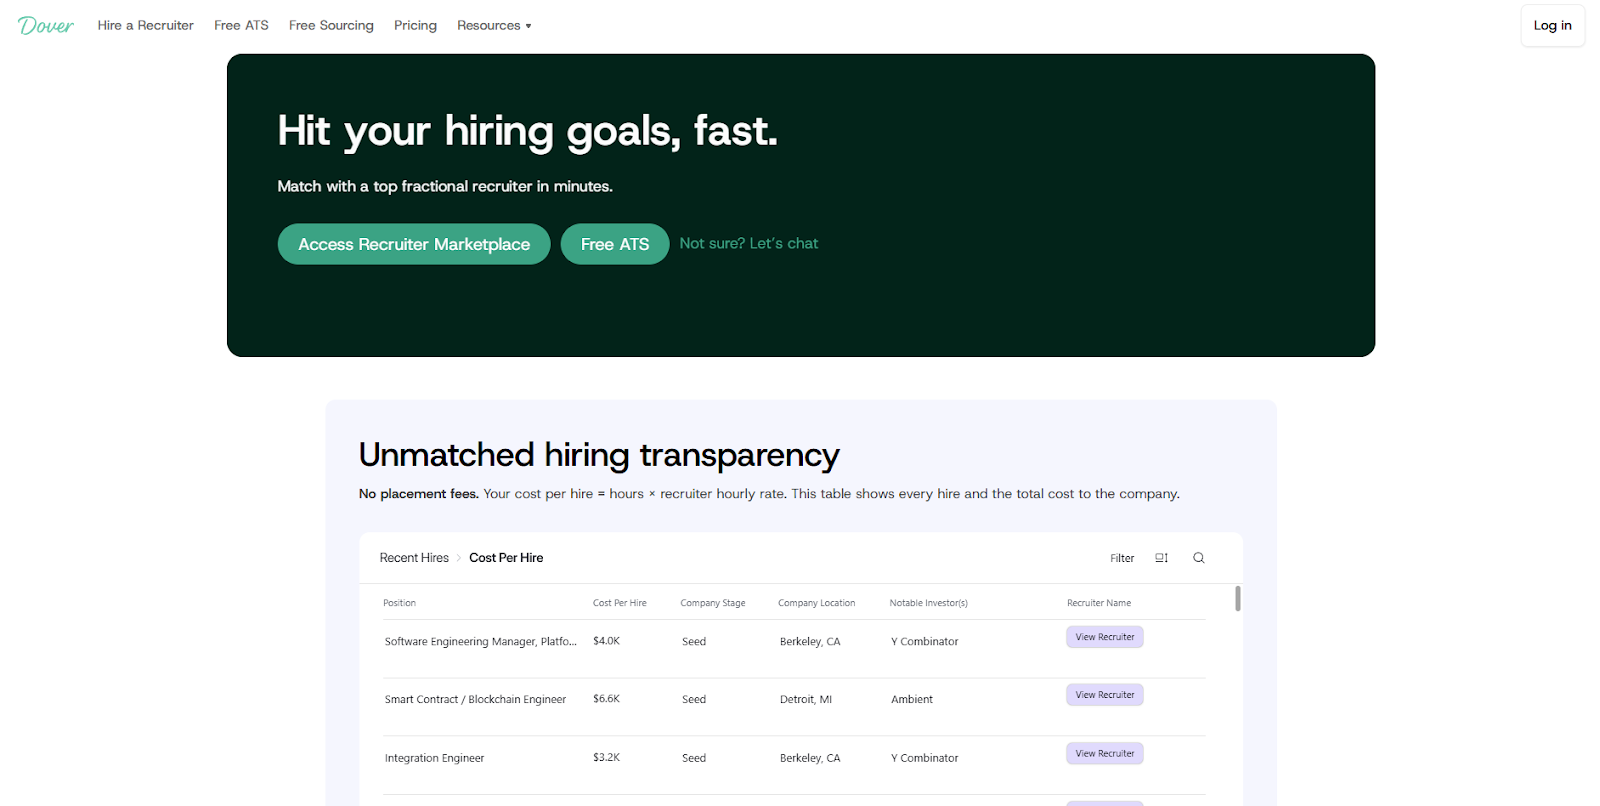
Task: Click the $4.0K cost cell
Action: point(607,641)
